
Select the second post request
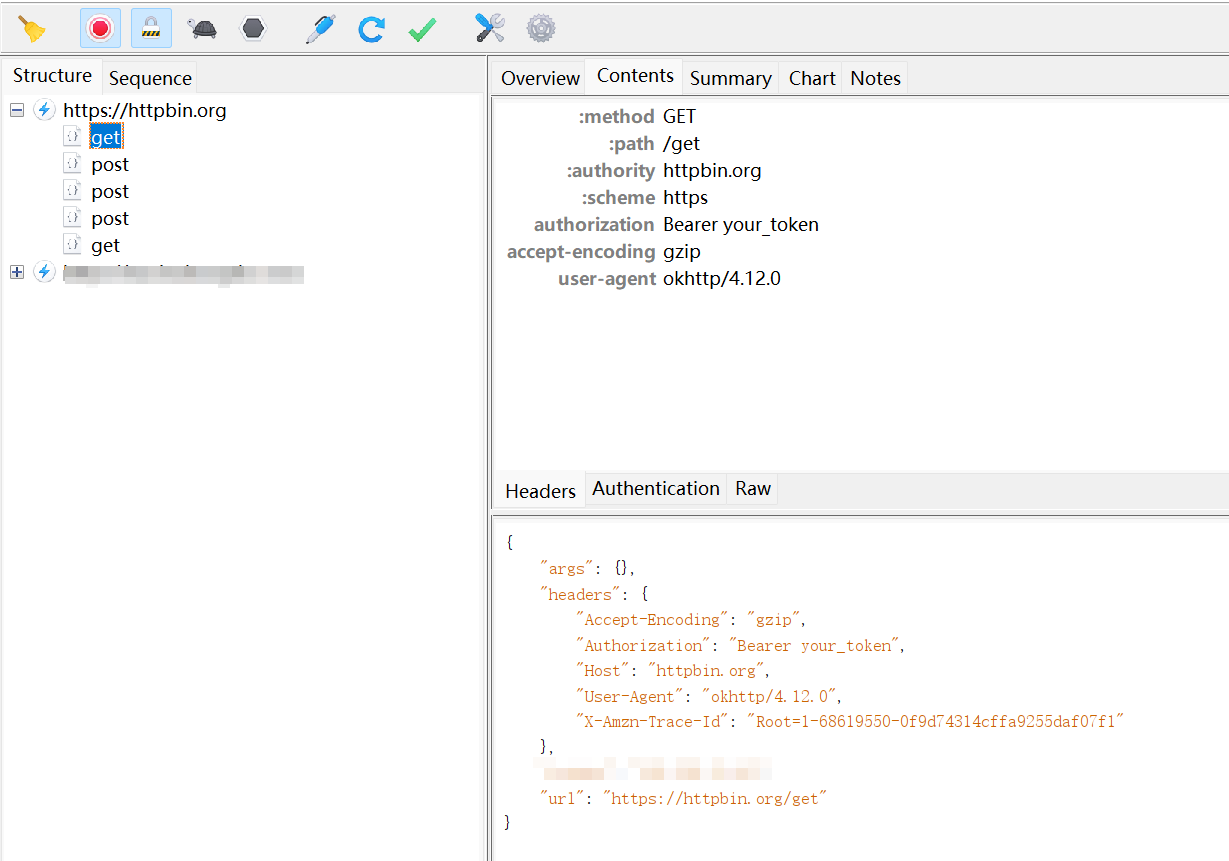point(110,191)
